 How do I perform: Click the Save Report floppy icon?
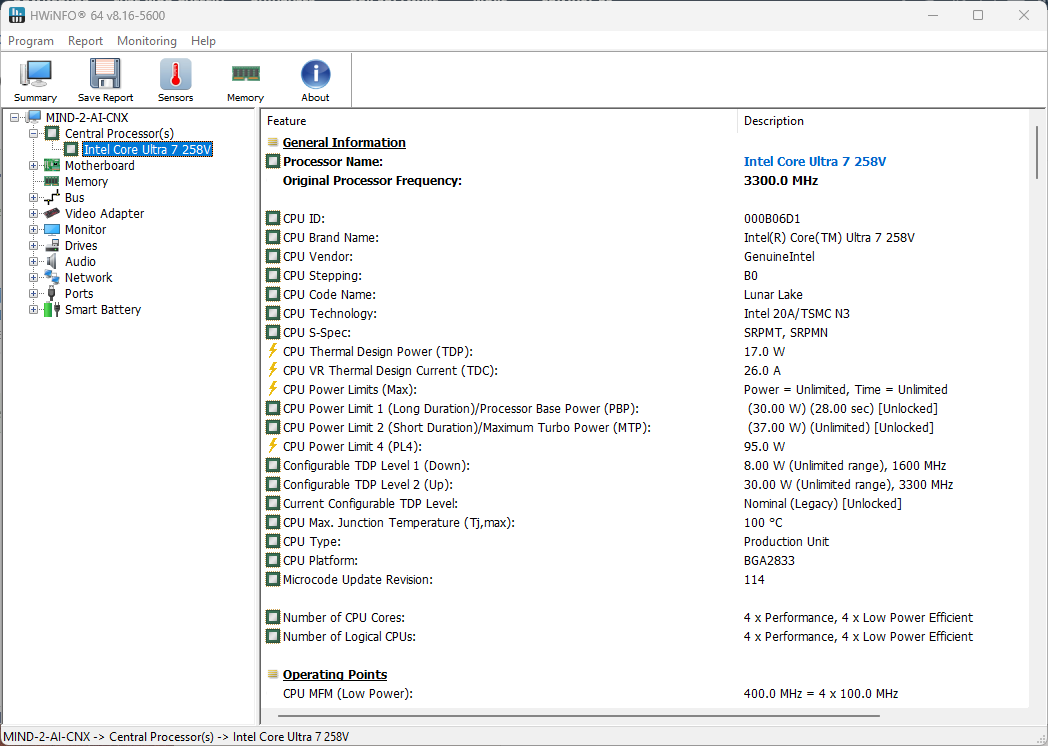click(x=105, y=74)
